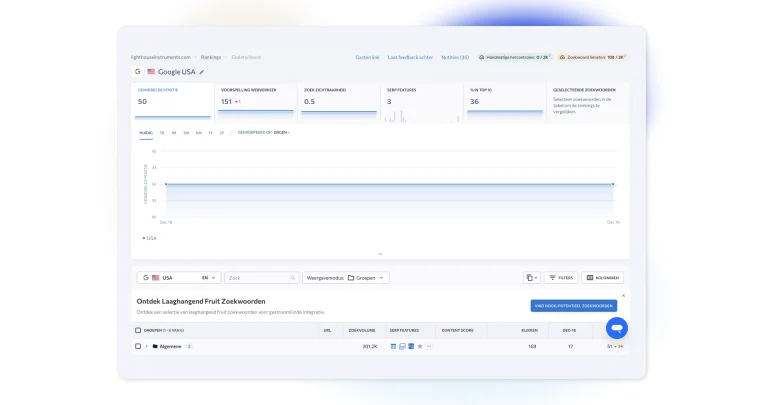The height and width of the screenshot is (405, 768).
Task: Select the 2Y time range
Action: 222,133
